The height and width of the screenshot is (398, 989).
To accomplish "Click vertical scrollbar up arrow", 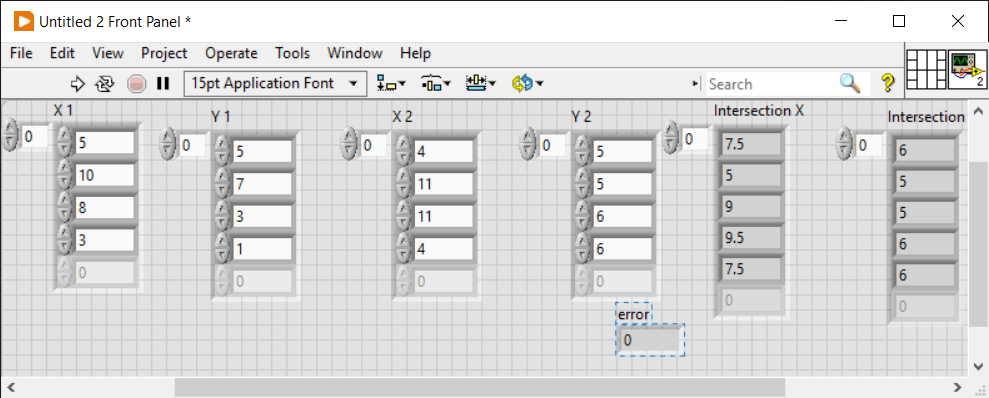I will tap(978, 111).
